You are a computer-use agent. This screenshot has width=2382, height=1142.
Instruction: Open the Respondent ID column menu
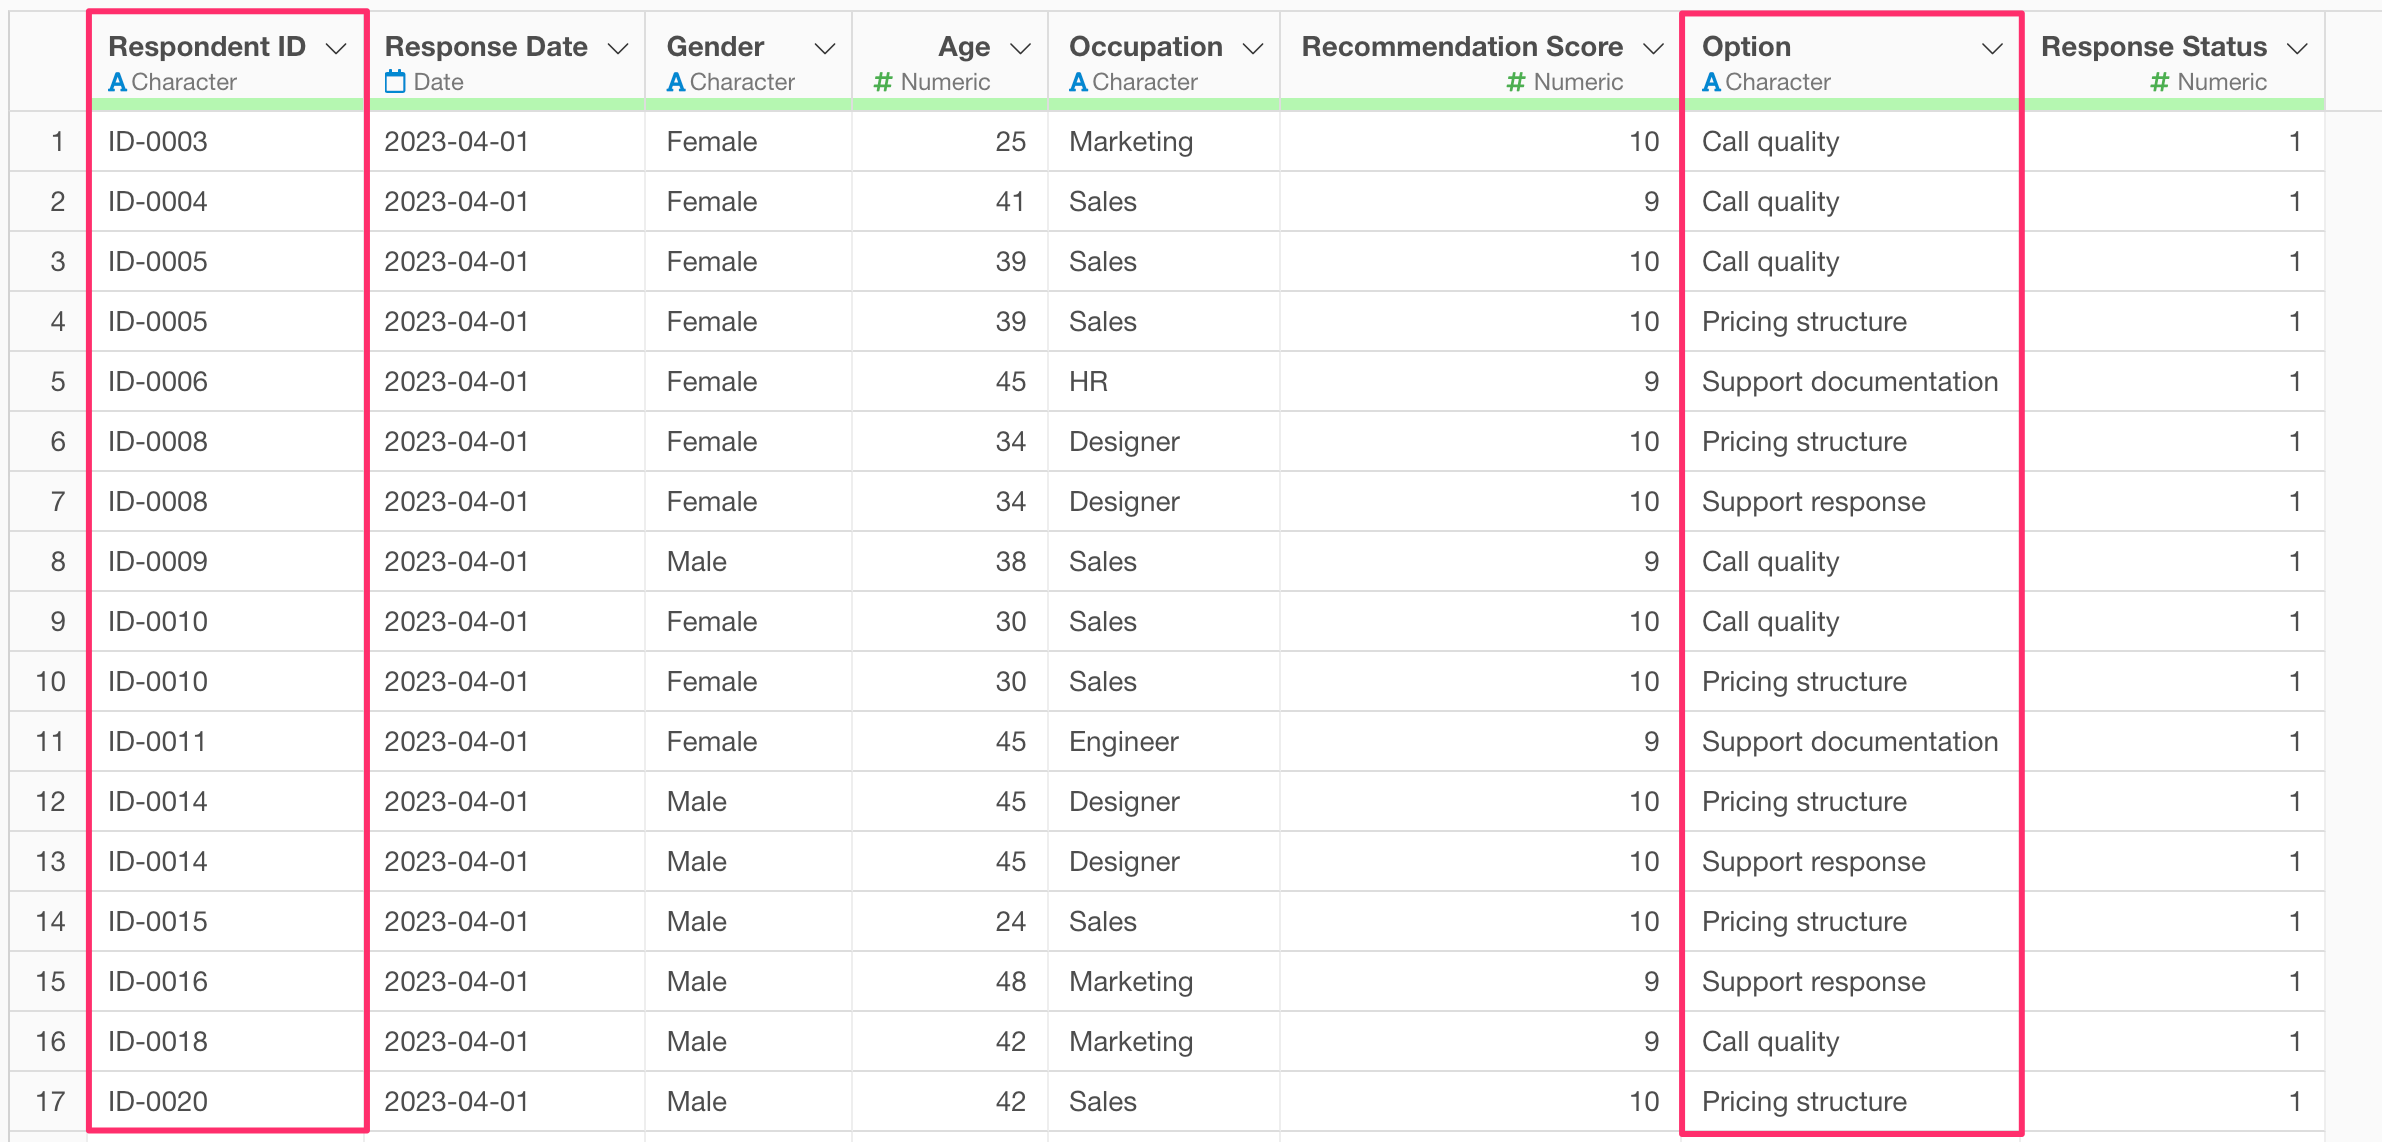[x=337, y=48]
